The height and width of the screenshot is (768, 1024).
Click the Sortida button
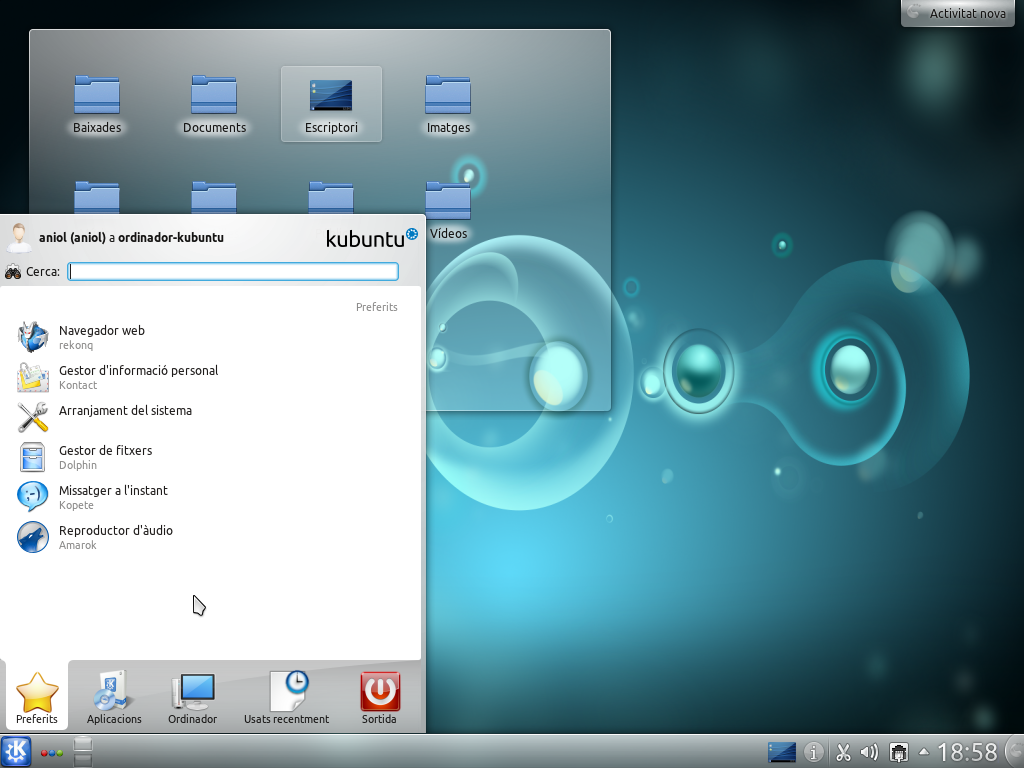(379, 697)
